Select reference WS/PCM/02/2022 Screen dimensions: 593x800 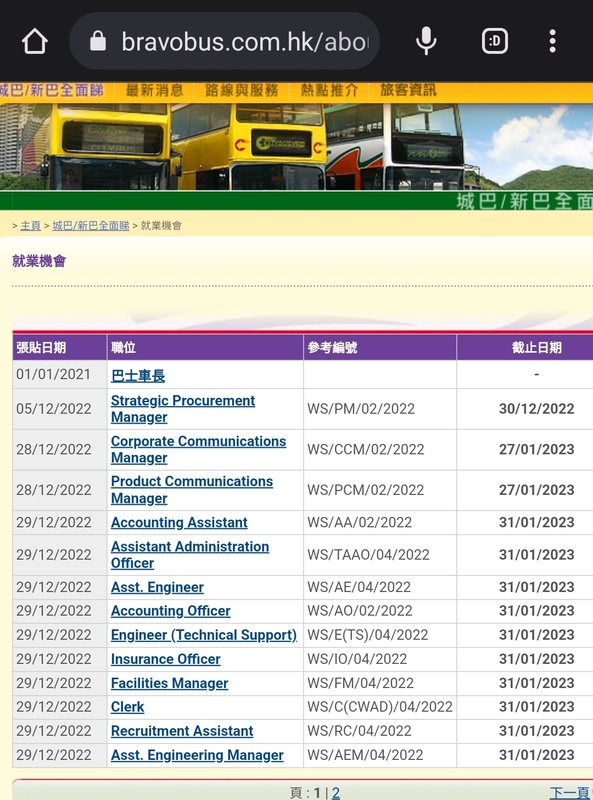[x=365, y=490]
